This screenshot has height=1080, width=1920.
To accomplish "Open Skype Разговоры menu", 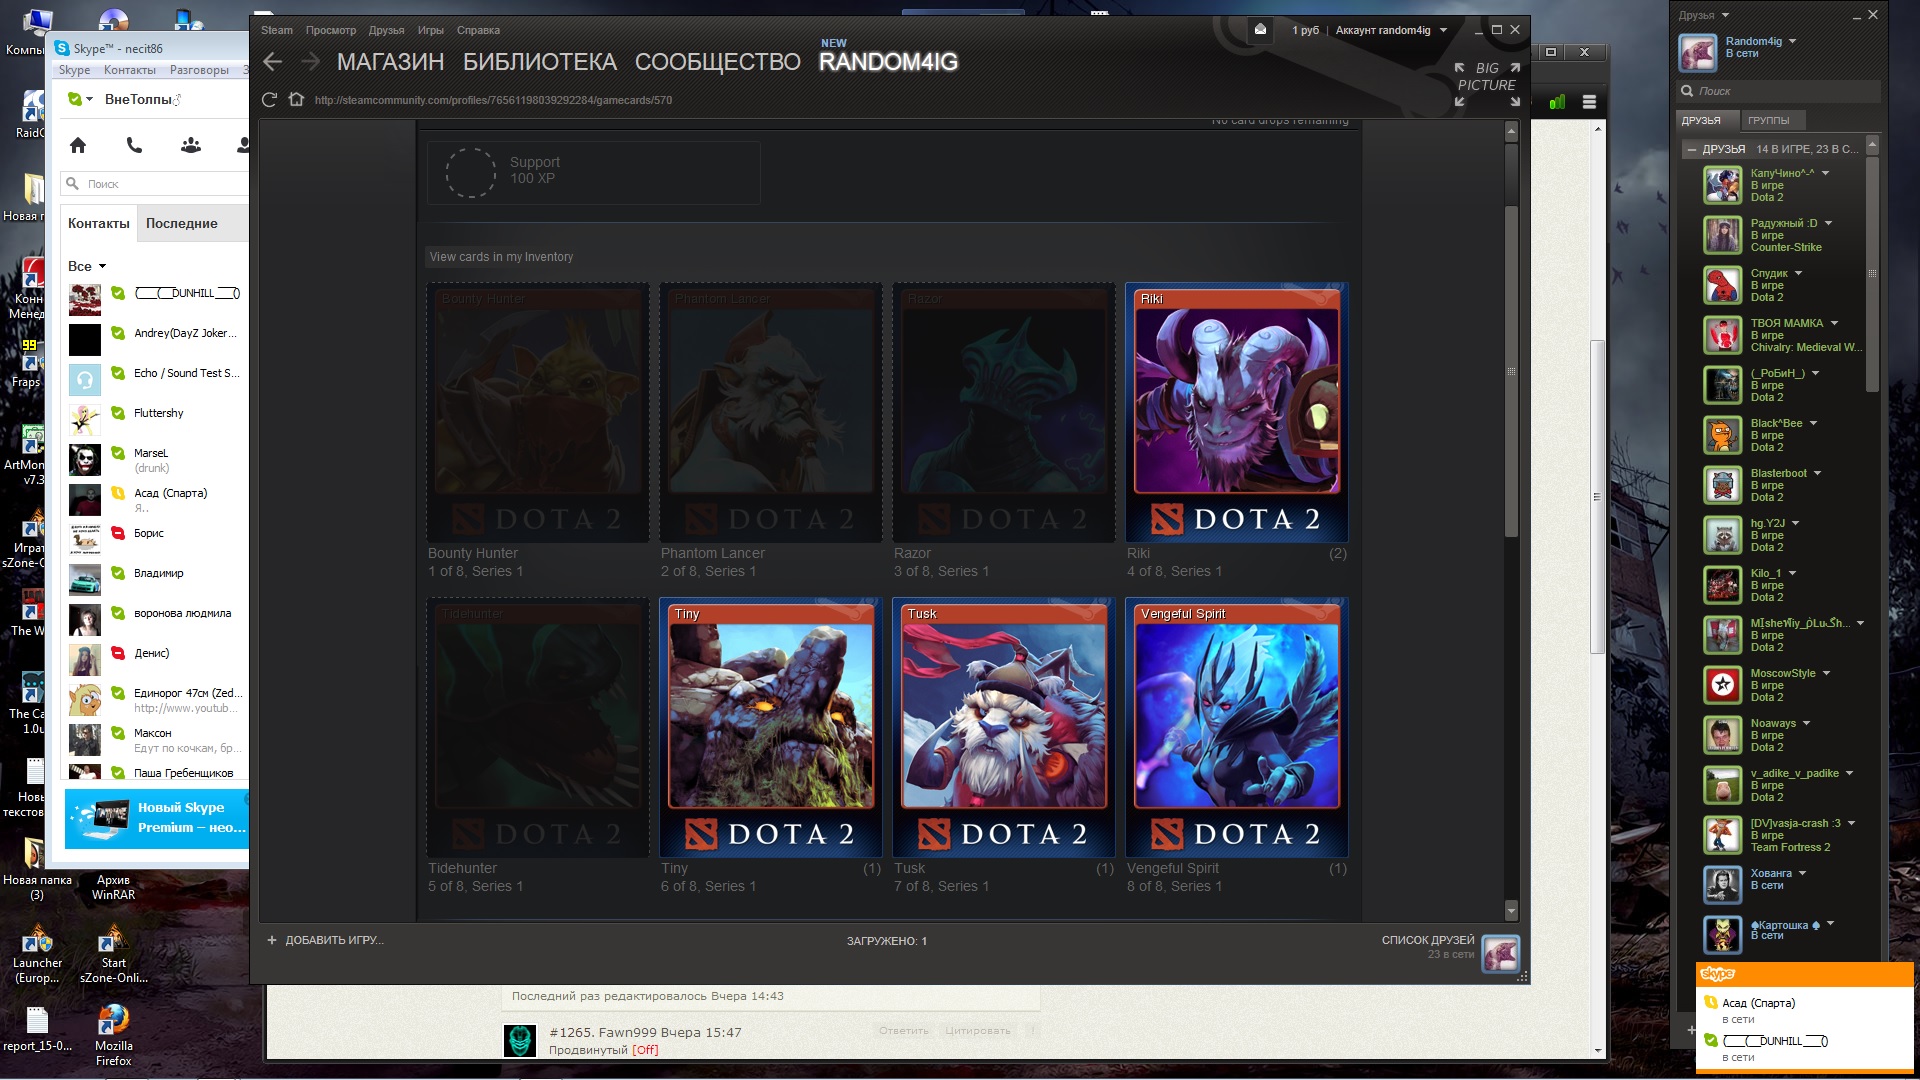I will click(199, 70).
